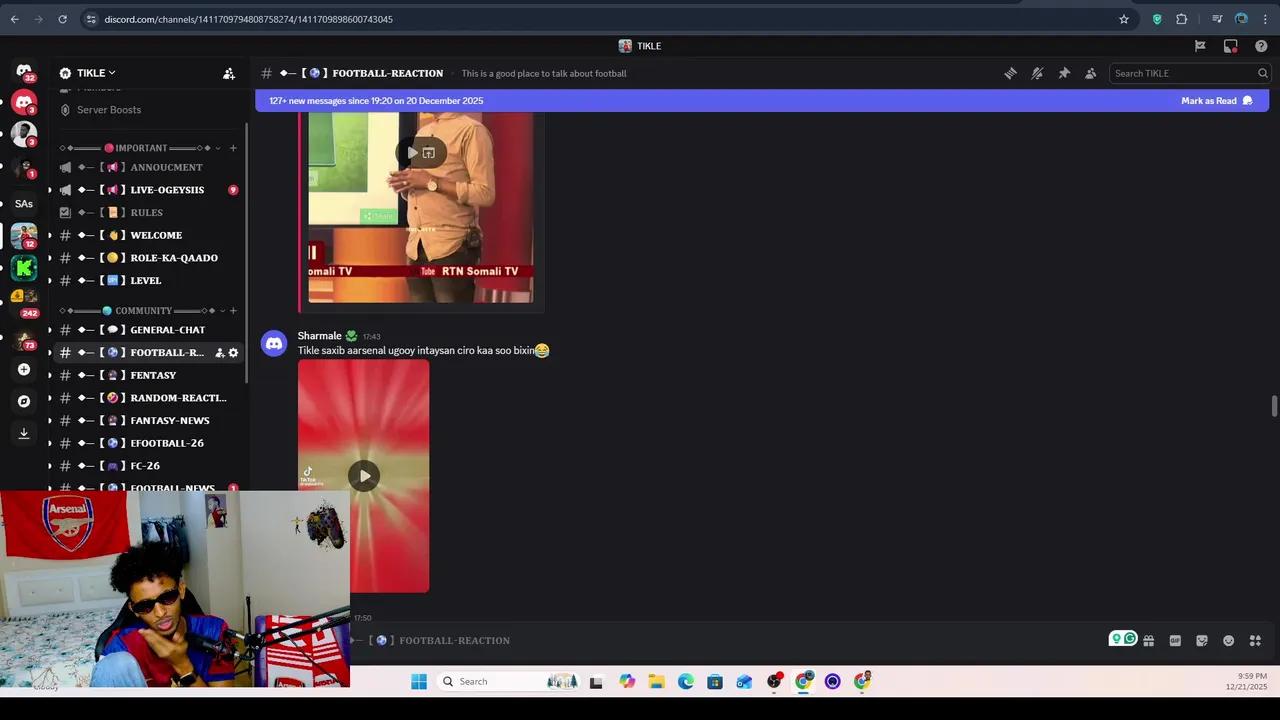Add a server with the plus icon

24,369
